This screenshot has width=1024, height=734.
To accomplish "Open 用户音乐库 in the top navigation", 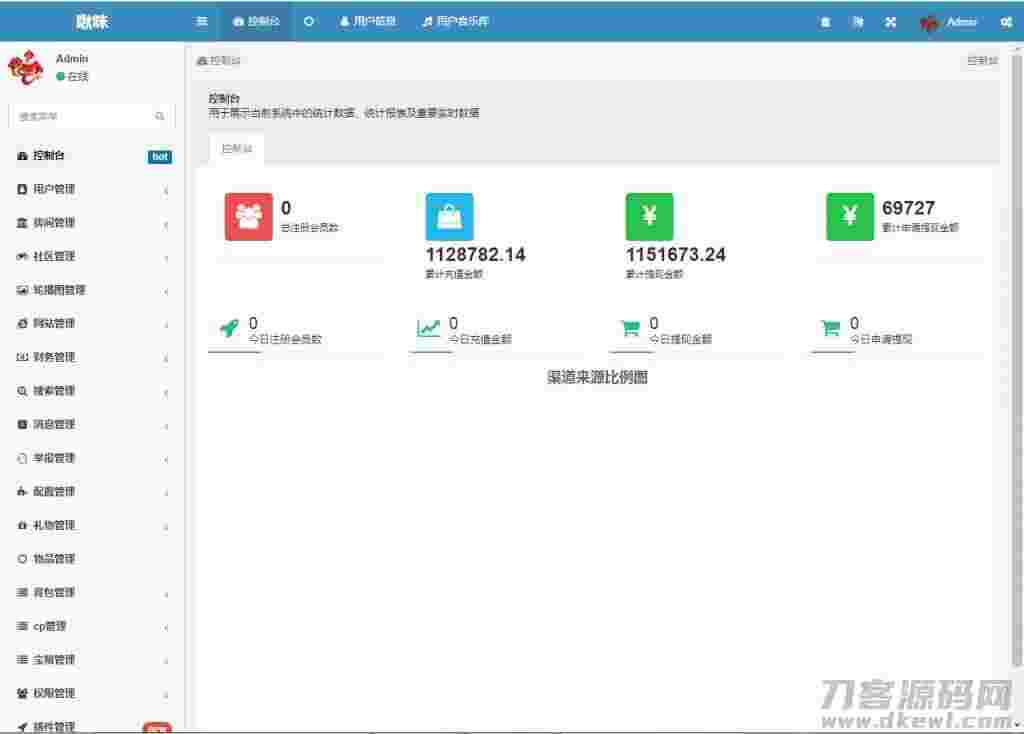I will pos(456,21).
